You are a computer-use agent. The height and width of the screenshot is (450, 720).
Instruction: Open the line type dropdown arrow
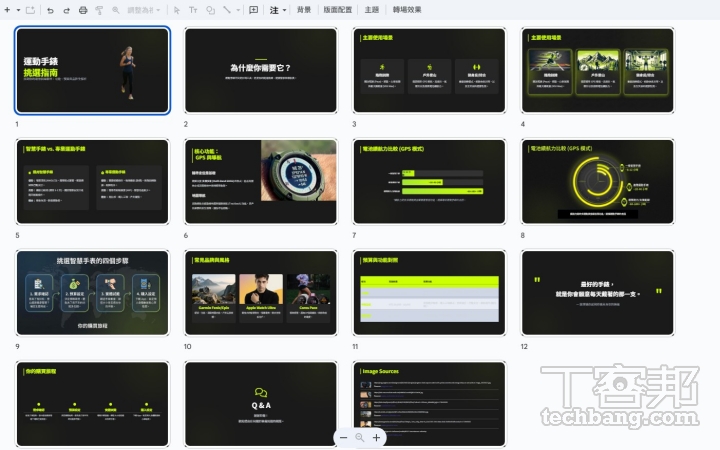point(238,10)
